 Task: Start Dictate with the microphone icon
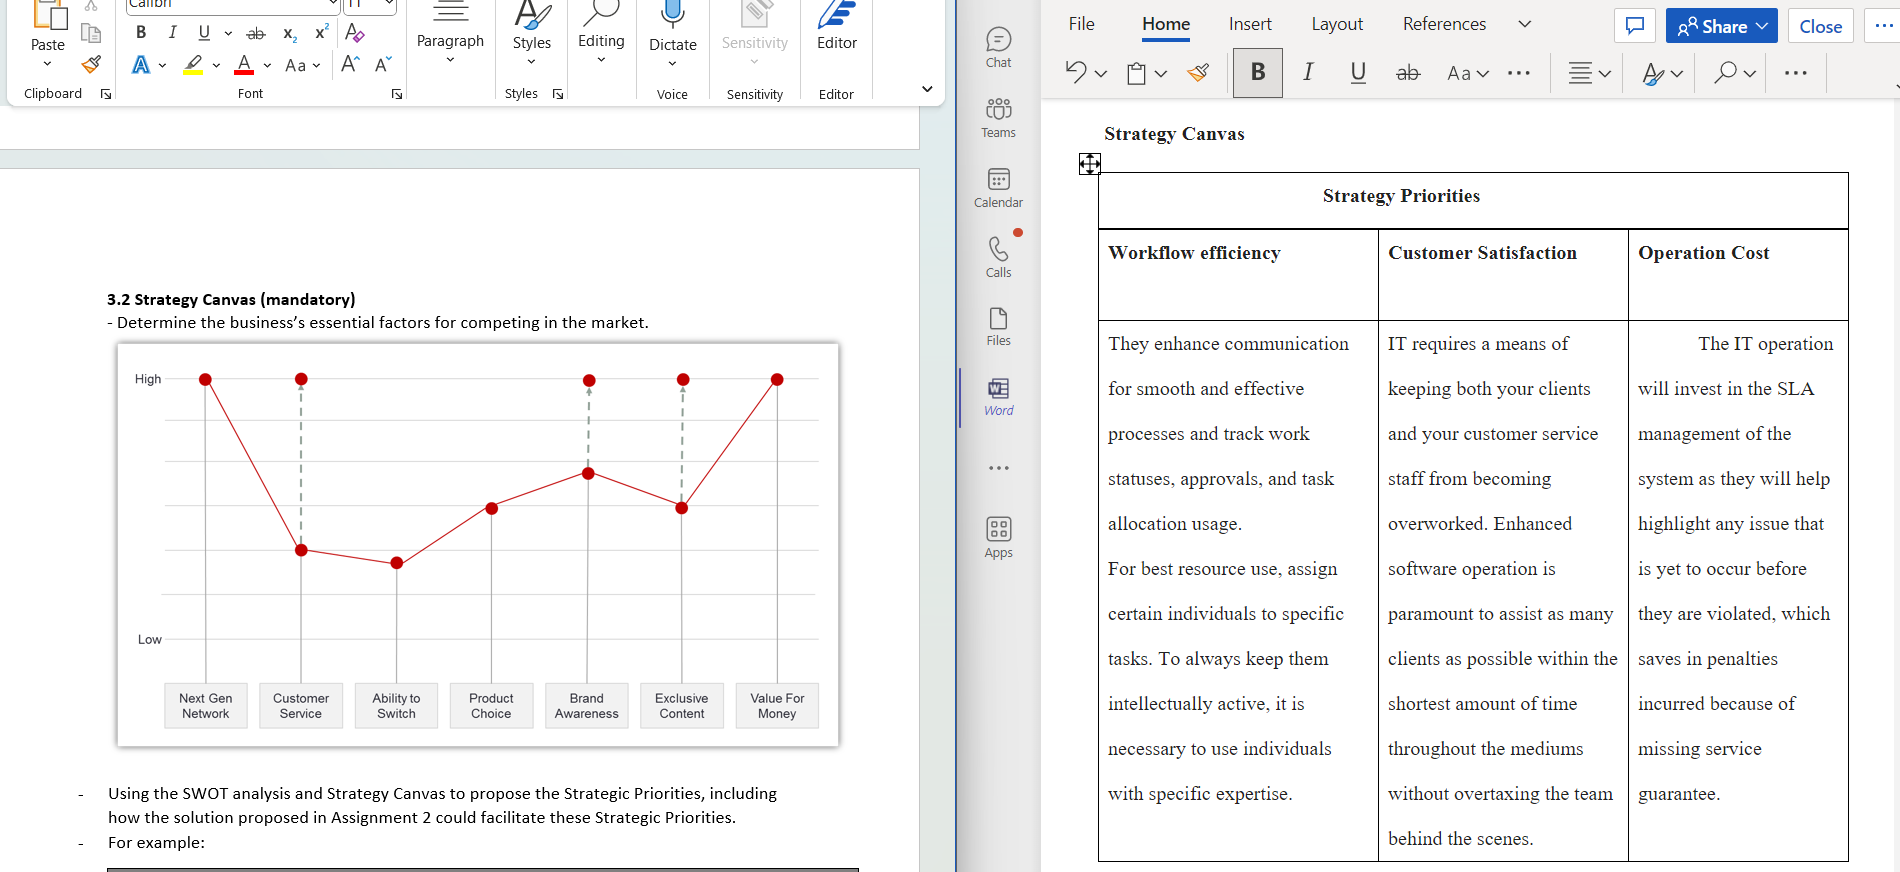[673, 14]
